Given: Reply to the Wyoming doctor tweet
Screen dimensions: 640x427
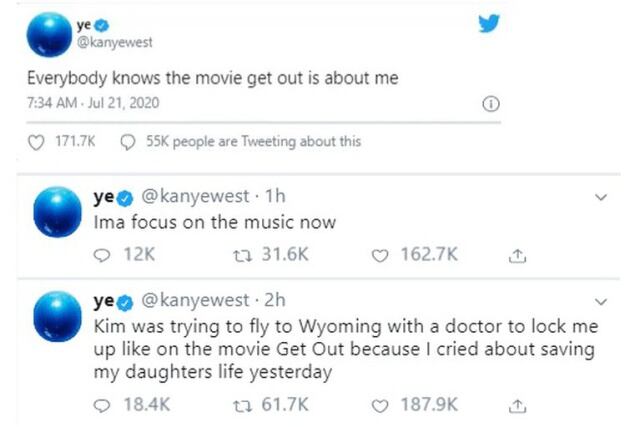Looking at the screenshot, I should 102,405.
